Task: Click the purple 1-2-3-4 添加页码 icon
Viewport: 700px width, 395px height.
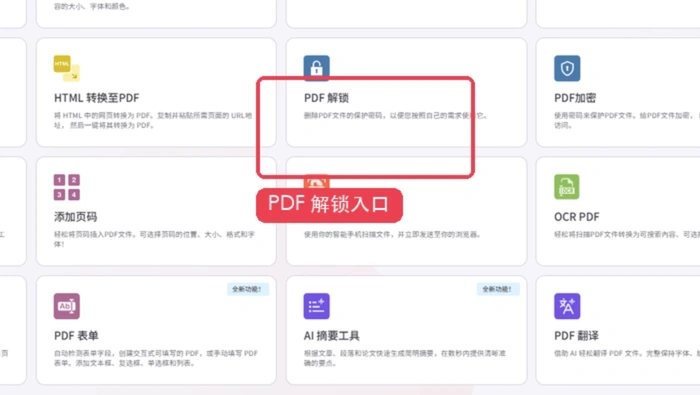Action: pos(67,187)
